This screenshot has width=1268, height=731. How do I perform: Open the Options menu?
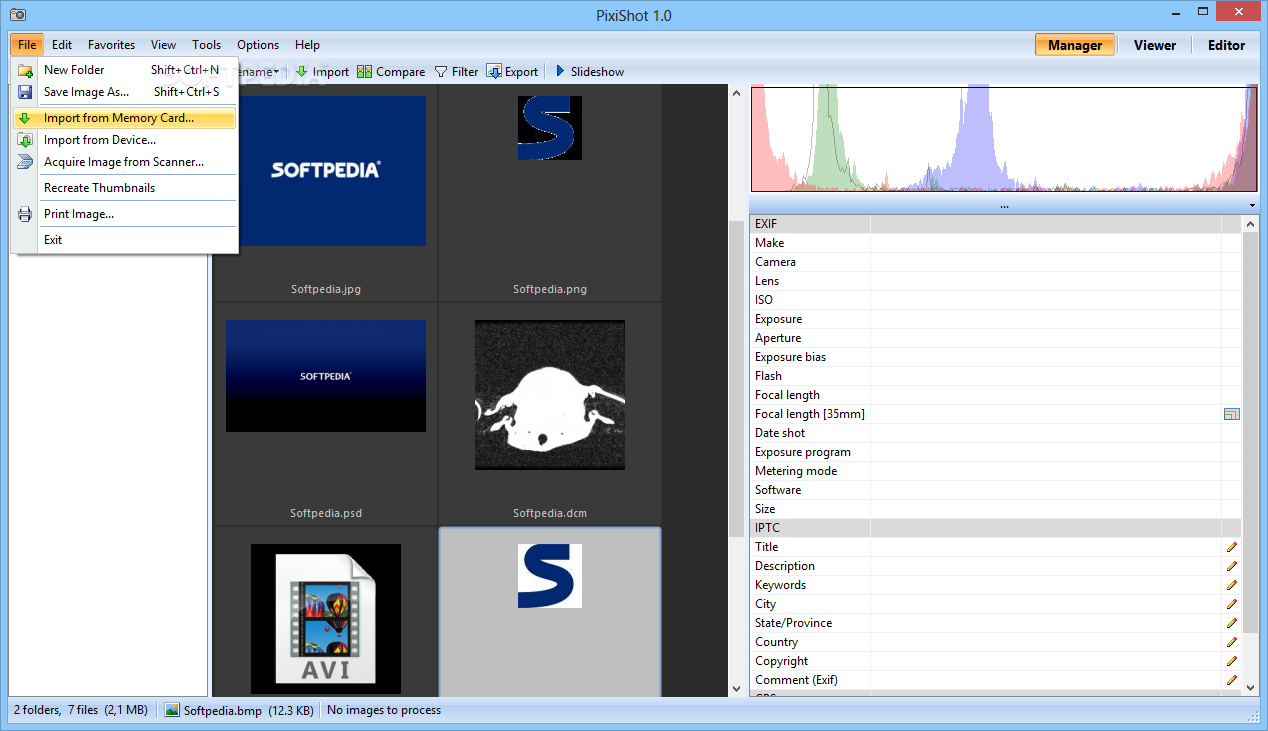(258, 45)
